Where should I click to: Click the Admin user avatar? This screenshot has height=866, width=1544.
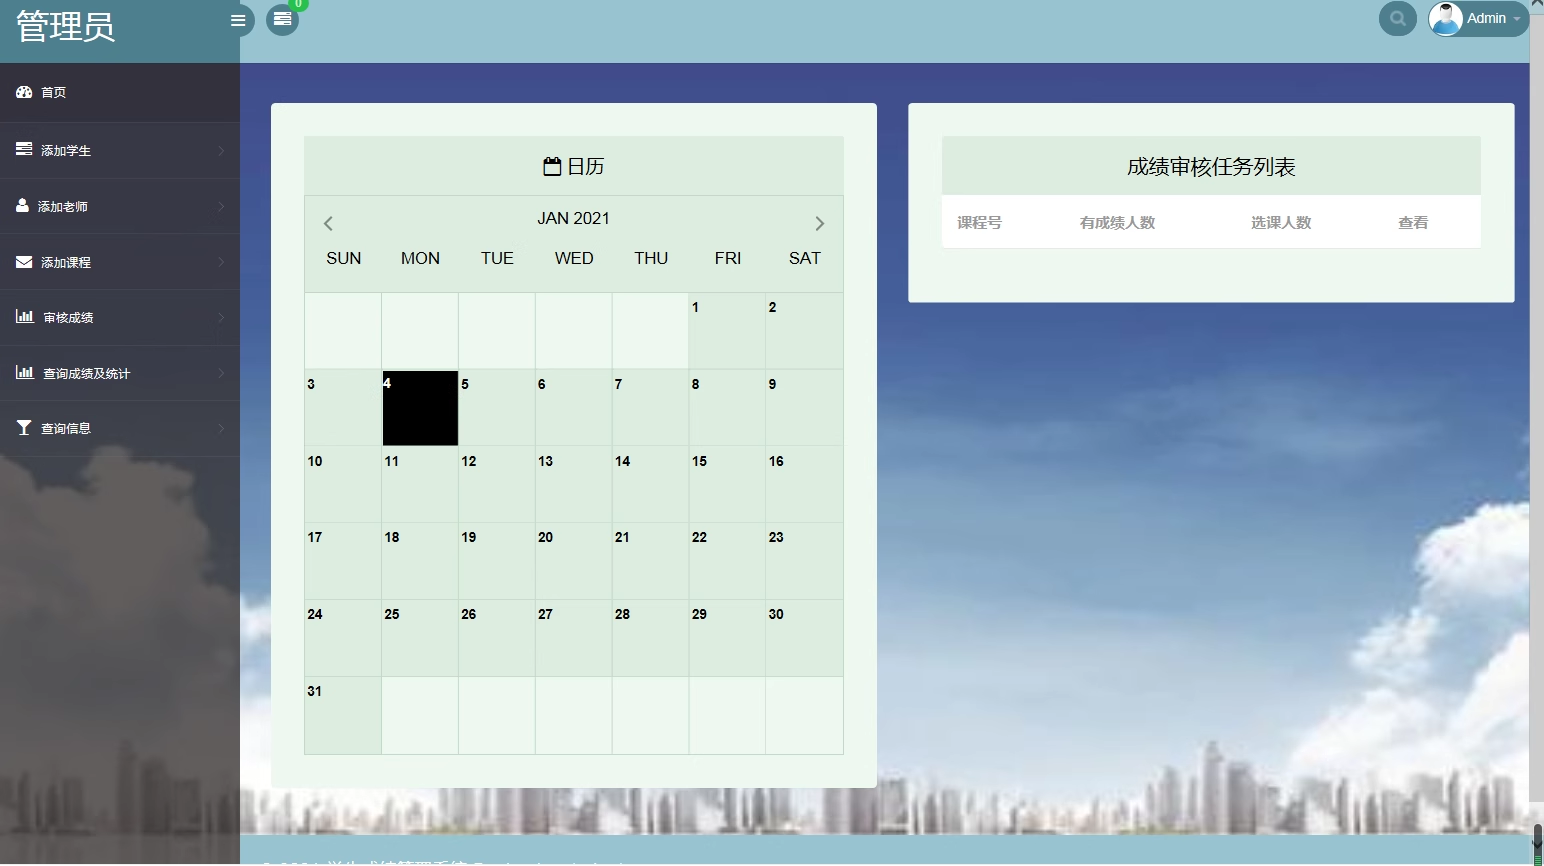click(x=1445, y=18)
